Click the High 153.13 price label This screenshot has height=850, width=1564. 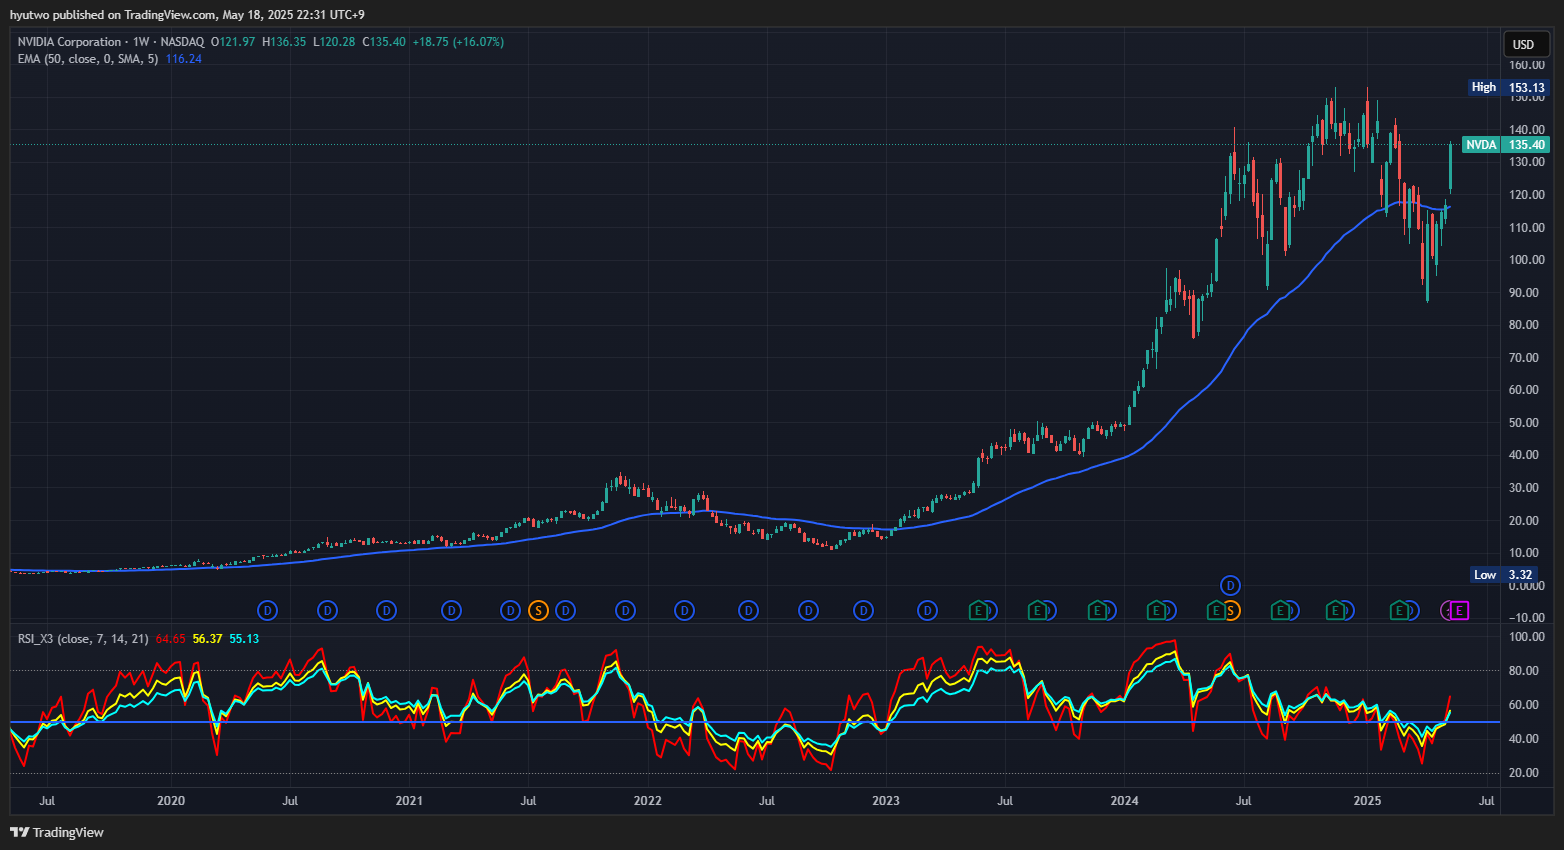coord(1508,87)
